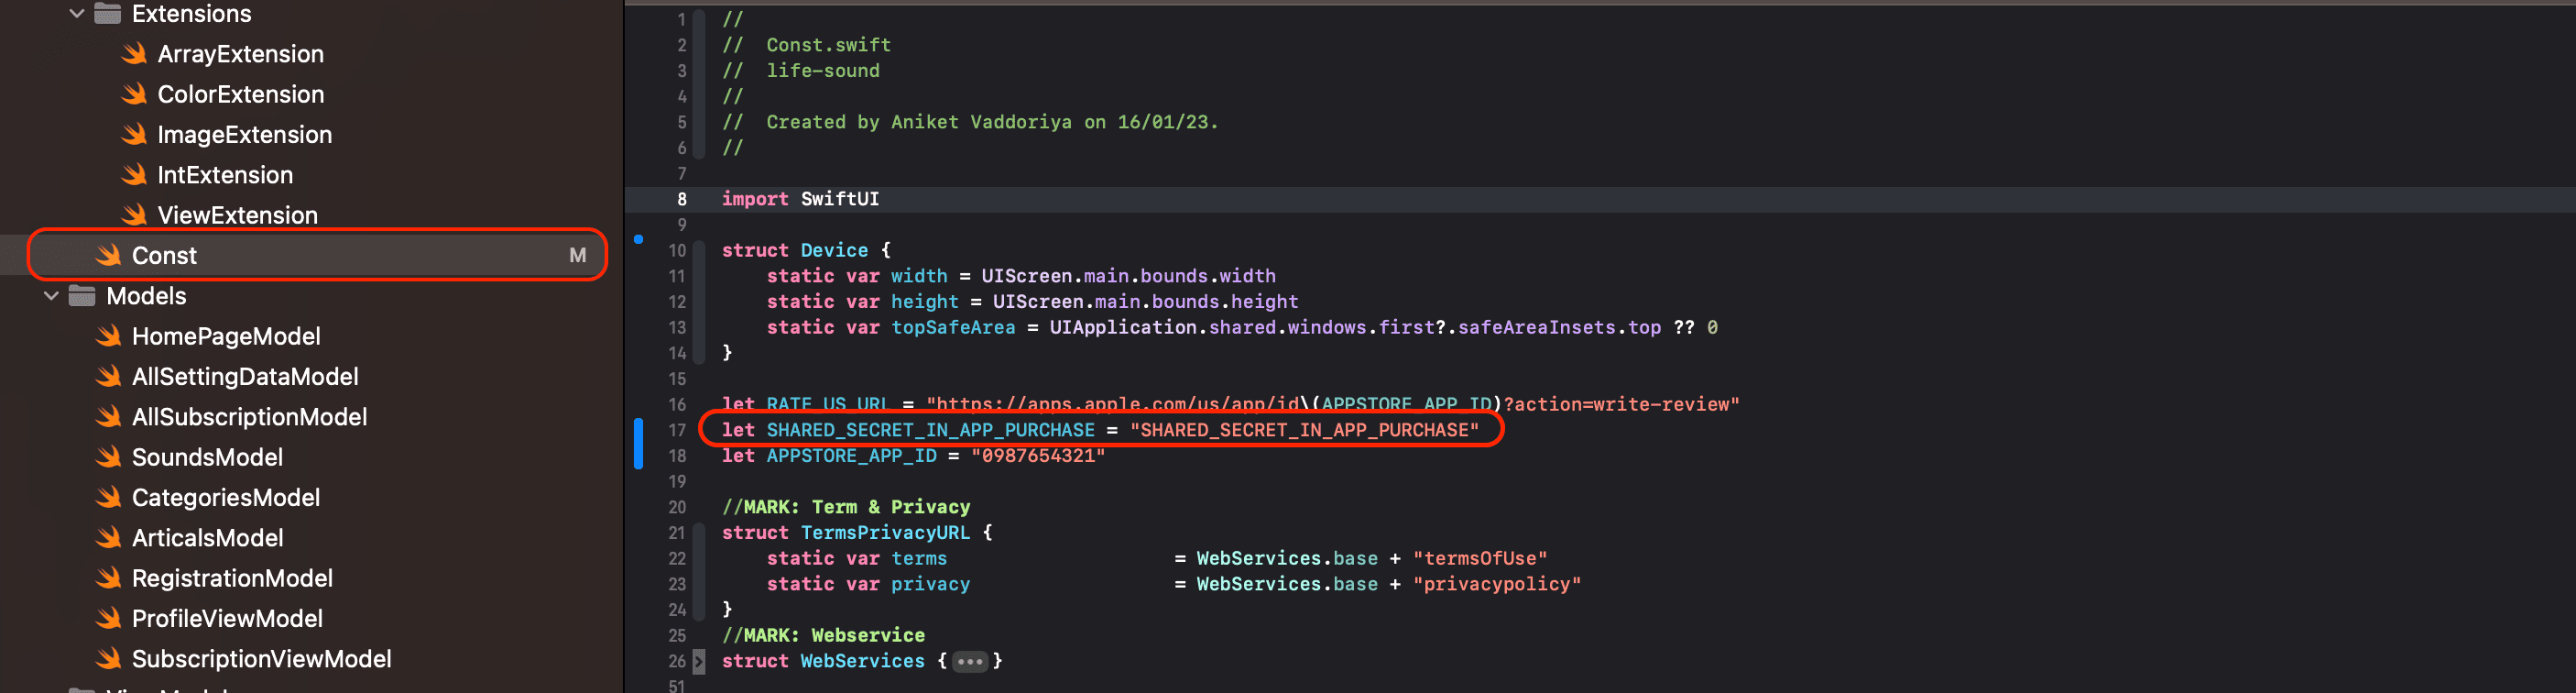Click the SubscriptionViewModel Swift file icon

click(x=108, y=659)
